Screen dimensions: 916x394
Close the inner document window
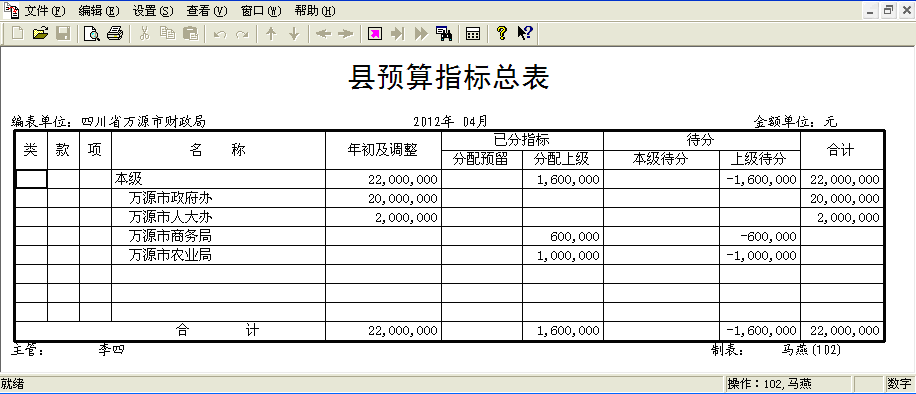click(x=906, y=11)
